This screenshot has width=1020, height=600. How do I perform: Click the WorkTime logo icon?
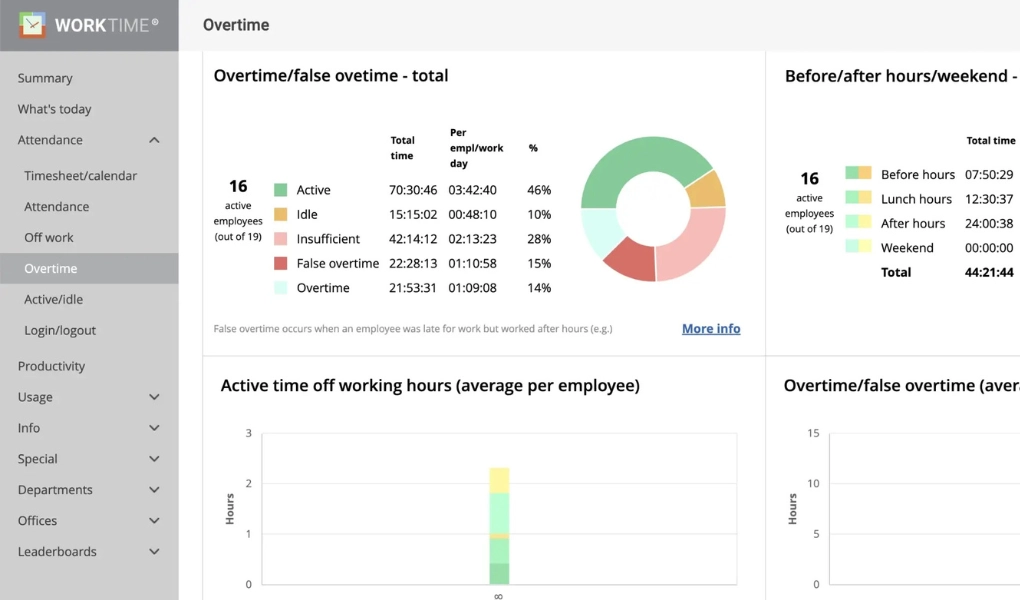click(x=32, y=25)
